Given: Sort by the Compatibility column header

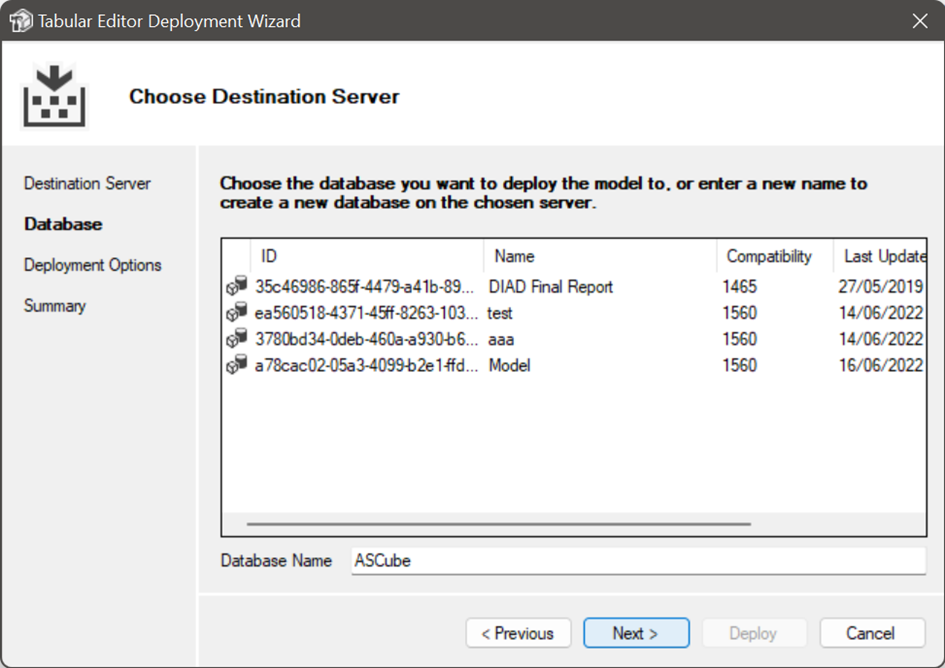Looking at the screenshot, I should click(x=774, y=257).
